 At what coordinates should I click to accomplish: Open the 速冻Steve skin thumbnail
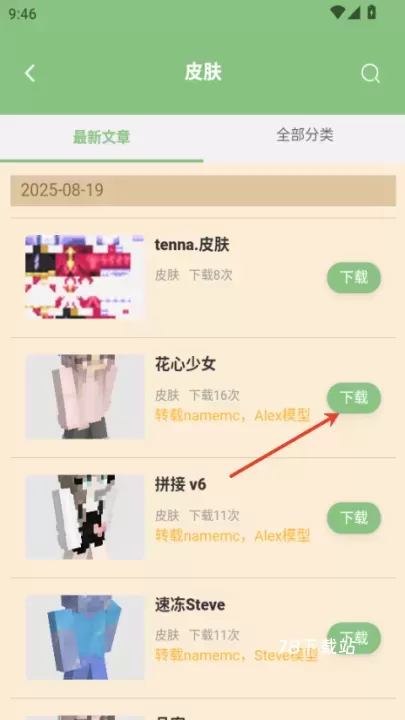84,637
